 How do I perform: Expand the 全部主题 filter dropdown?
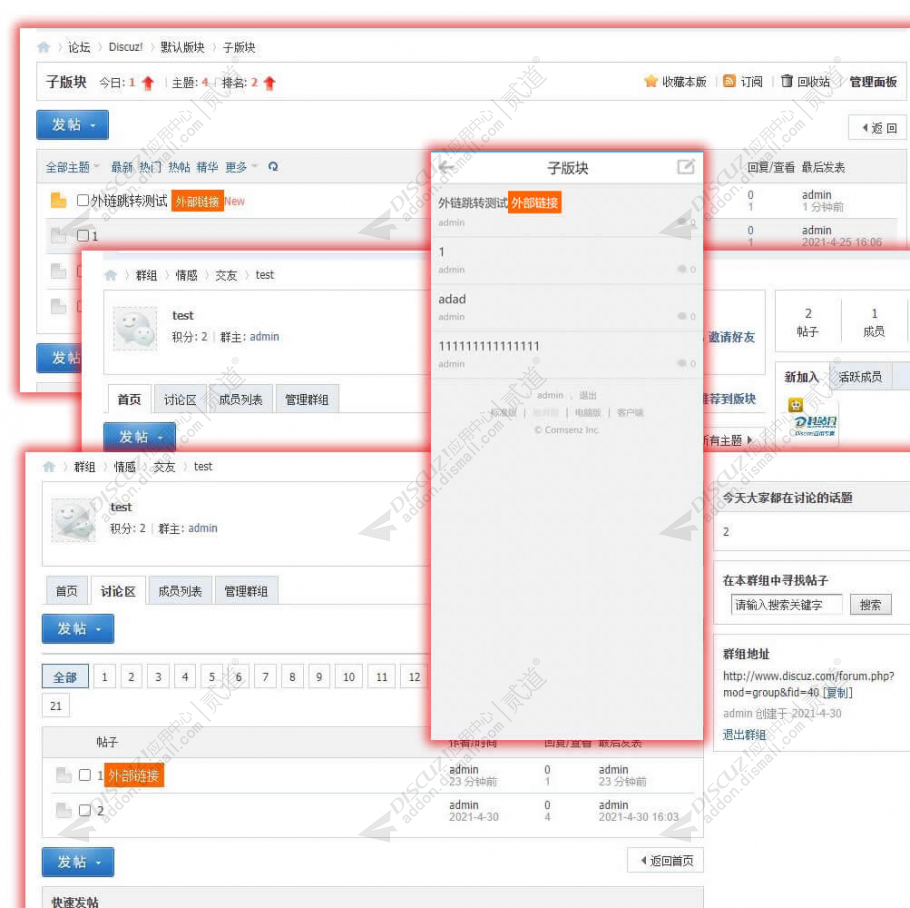click(x=73, y=168)
